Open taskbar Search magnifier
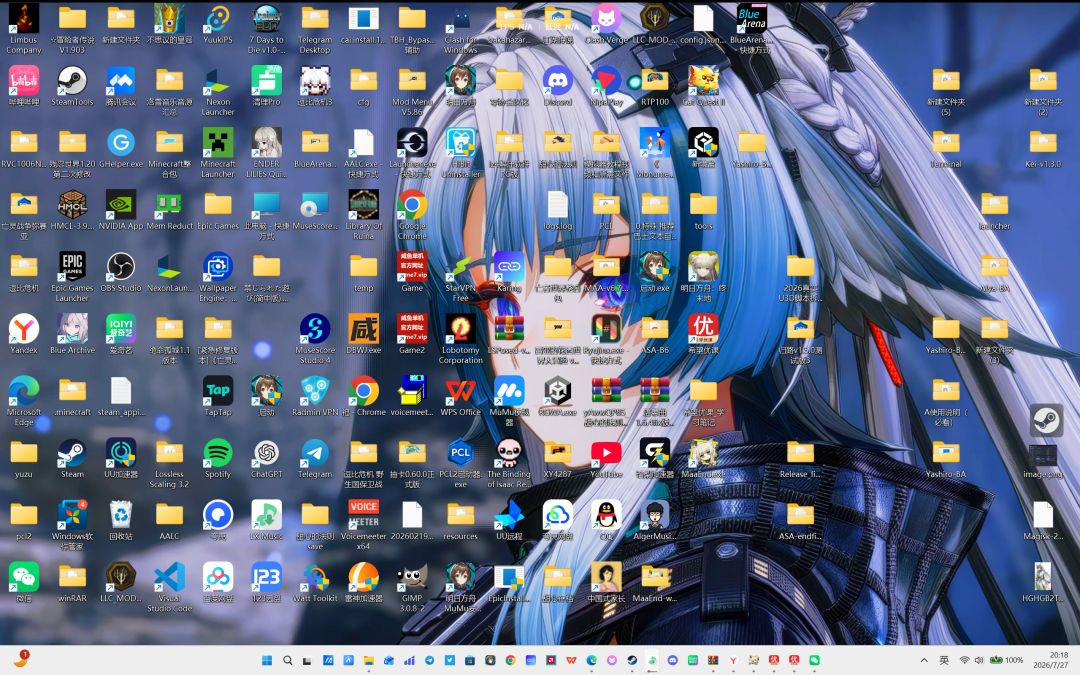The image size is (1080, 675). click(x=287, y=660)
